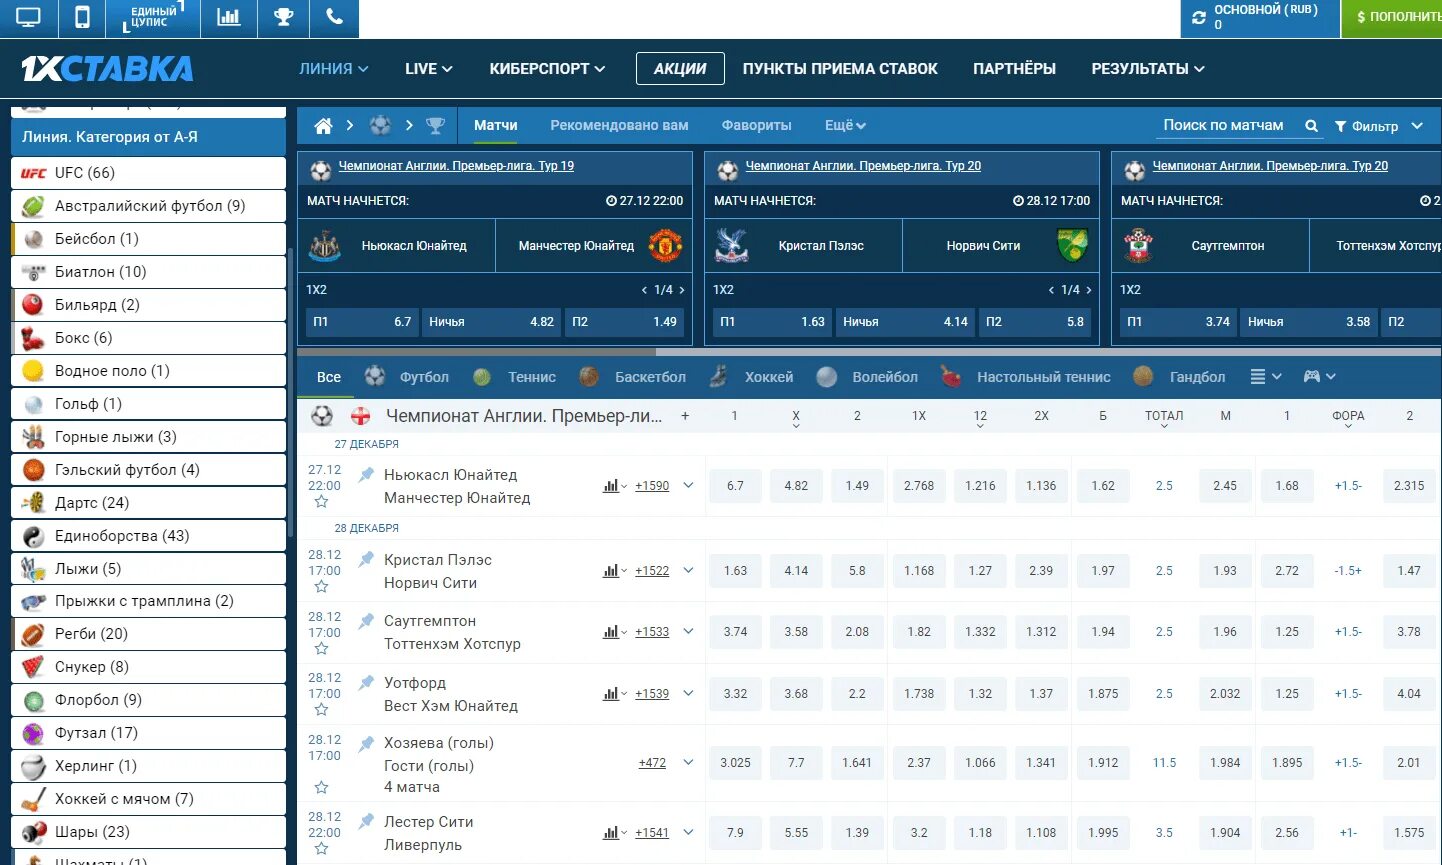
Task: Open the UFC (66) category
Action: (x=148, y=173)
